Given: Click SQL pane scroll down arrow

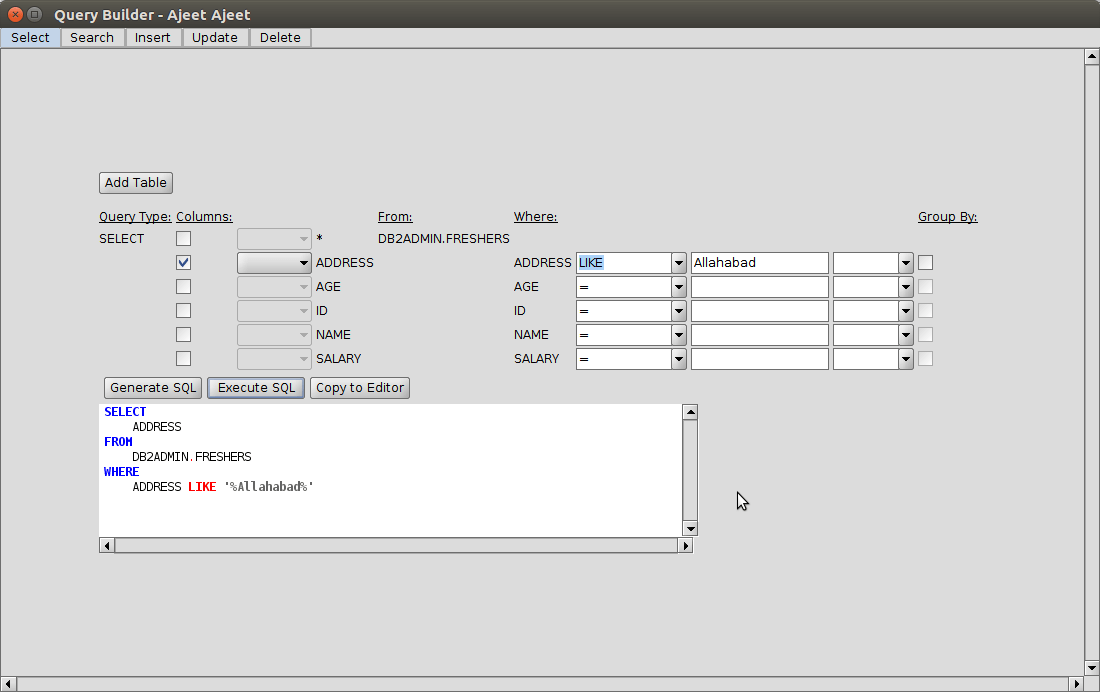Looking at the screenshot, I should click(x=690, y=528).
